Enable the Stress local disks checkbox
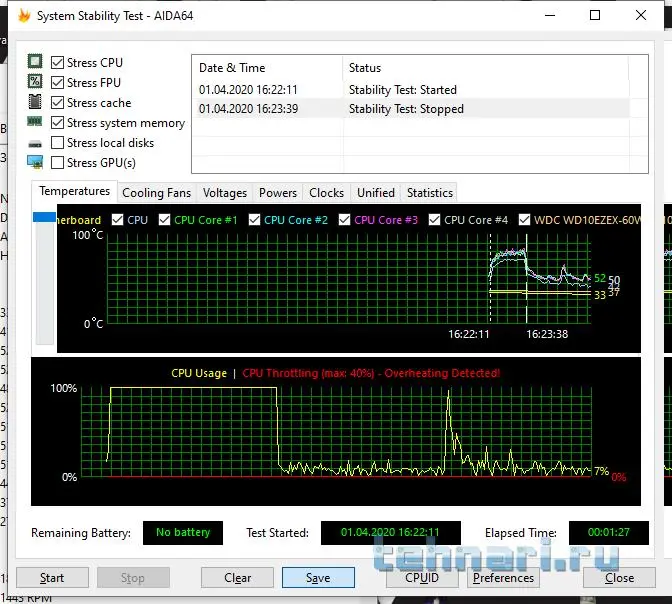The image size is (672, 604). [58, 143]
